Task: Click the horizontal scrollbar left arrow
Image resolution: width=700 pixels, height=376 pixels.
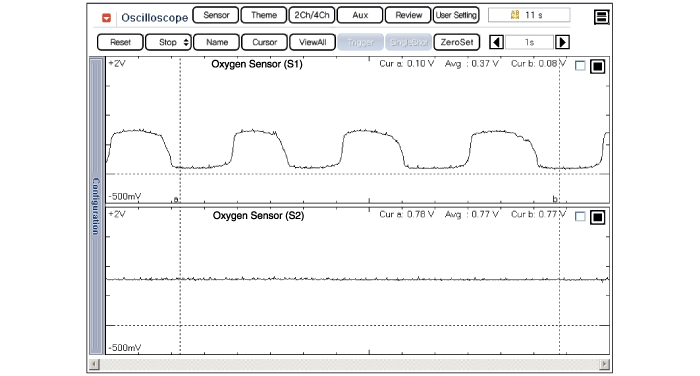Action: 94,364
